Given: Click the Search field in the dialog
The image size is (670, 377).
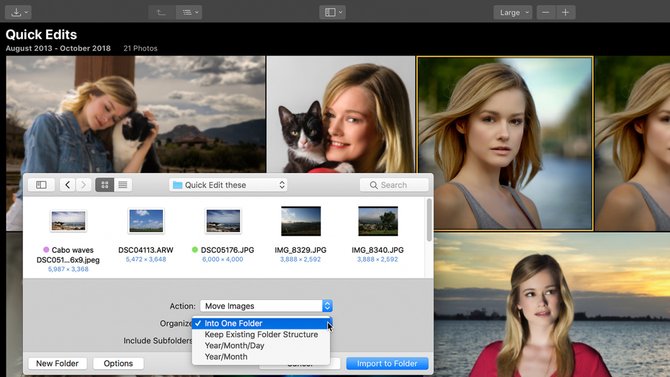Looking at the screenshot, I should tap(394, 185).
